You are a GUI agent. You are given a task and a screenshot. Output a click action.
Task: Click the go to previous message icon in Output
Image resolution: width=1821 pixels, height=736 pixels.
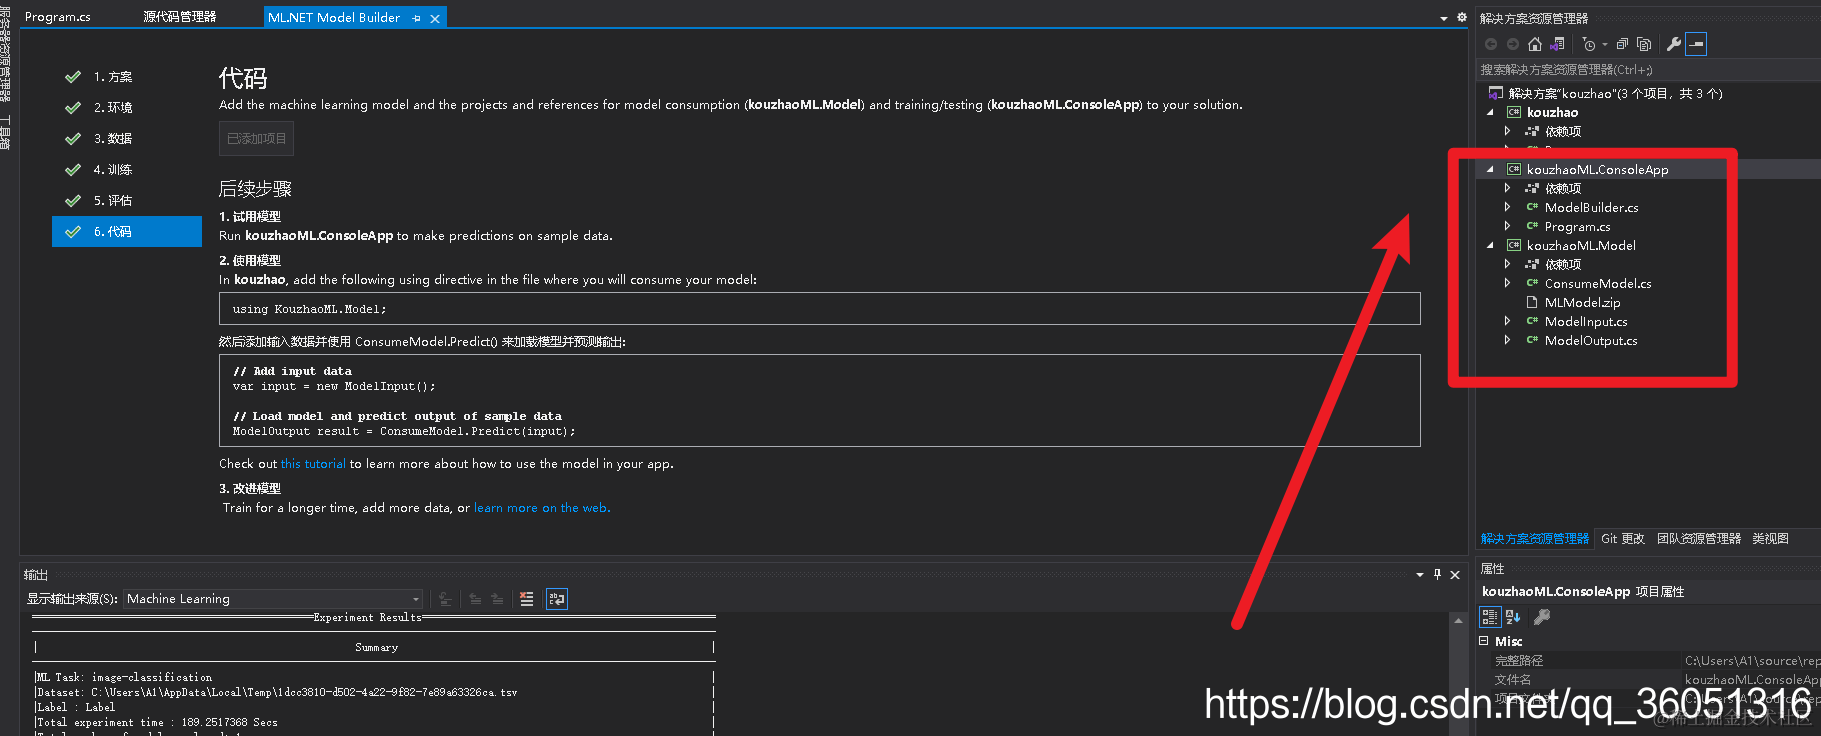click(475, 599)
